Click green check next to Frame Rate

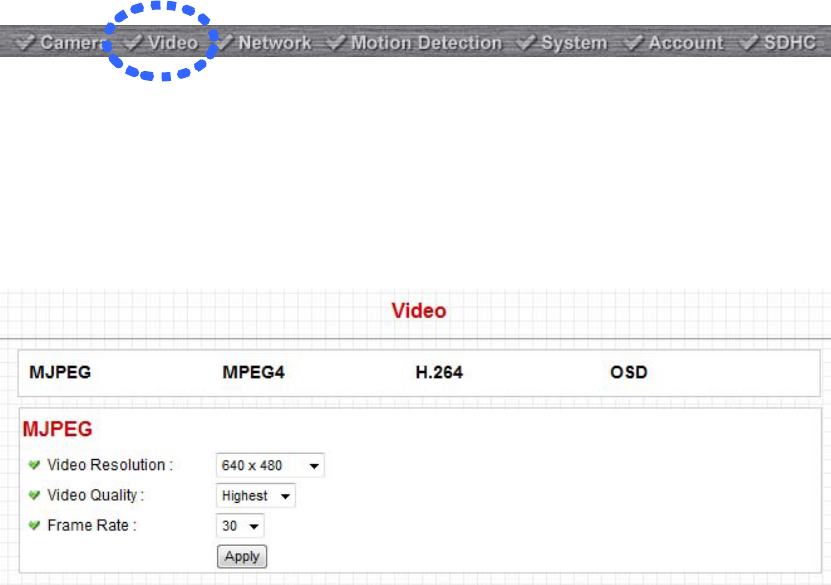click(x=34, y=525)
